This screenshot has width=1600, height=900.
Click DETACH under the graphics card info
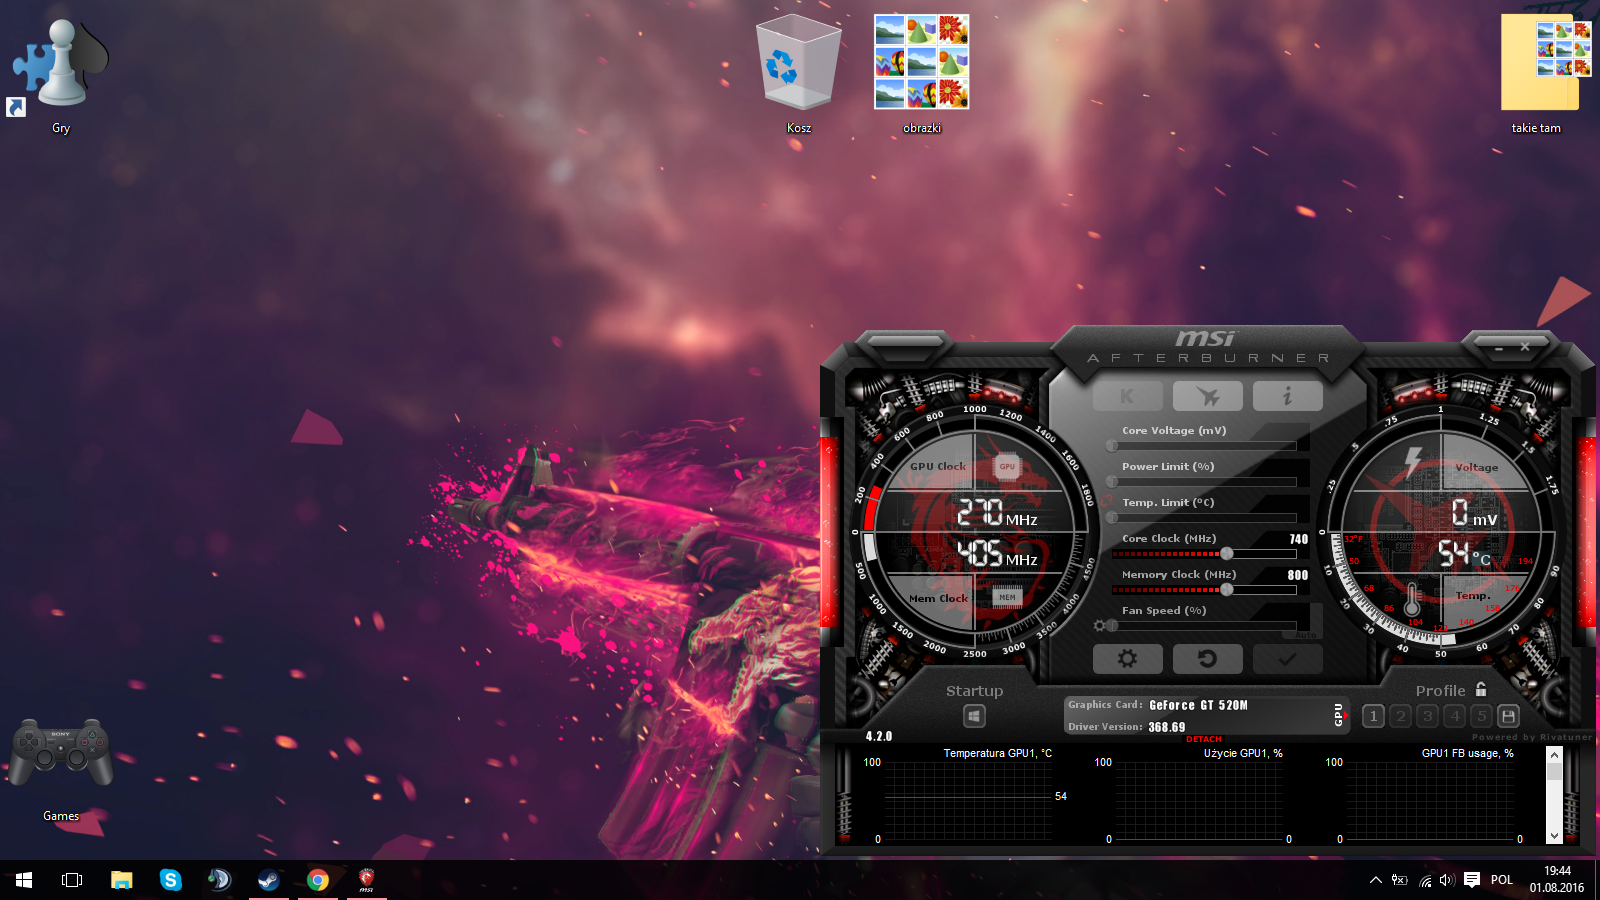[1204, 739]
